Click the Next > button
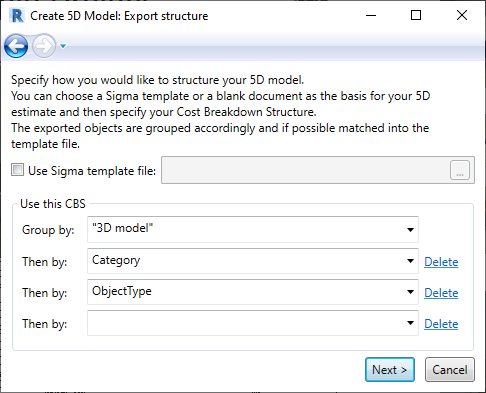Viewport: 486px width, 393px height. [390, 370]
